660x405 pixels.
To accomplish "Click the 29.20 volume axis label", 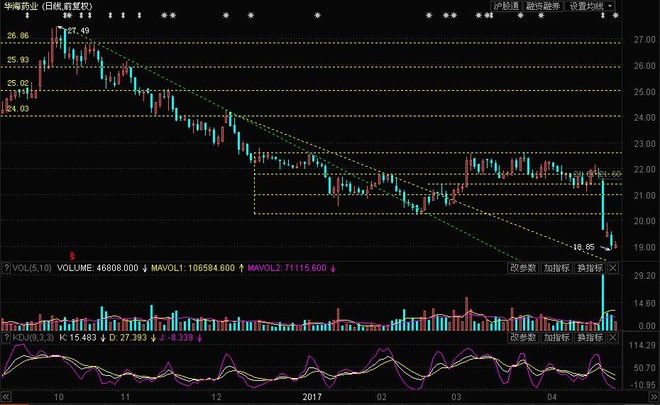I will [x=644, y=276].
